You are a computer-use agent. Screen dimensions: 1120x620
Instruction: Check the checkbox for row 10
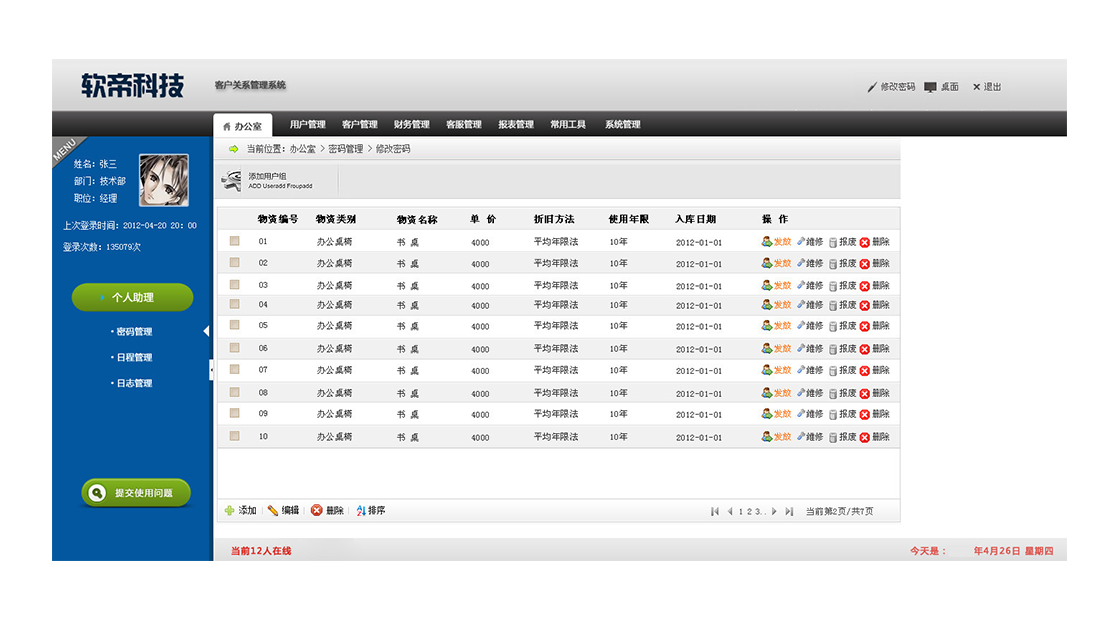click(x=234, y=436)
